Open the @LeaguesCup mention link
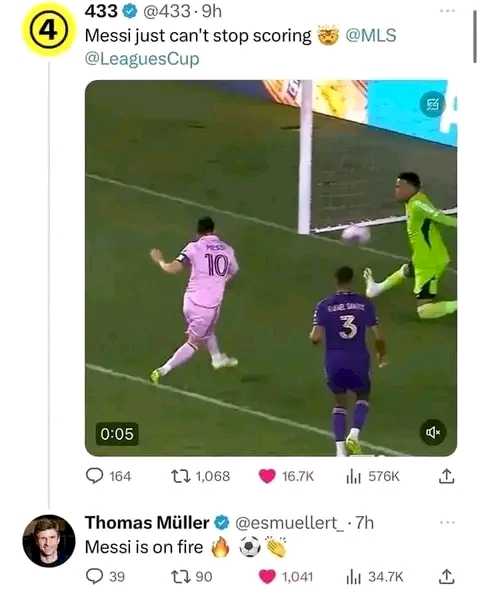This screenshot has width=480, height=599. pyautogui.click(x=142, y=59)
